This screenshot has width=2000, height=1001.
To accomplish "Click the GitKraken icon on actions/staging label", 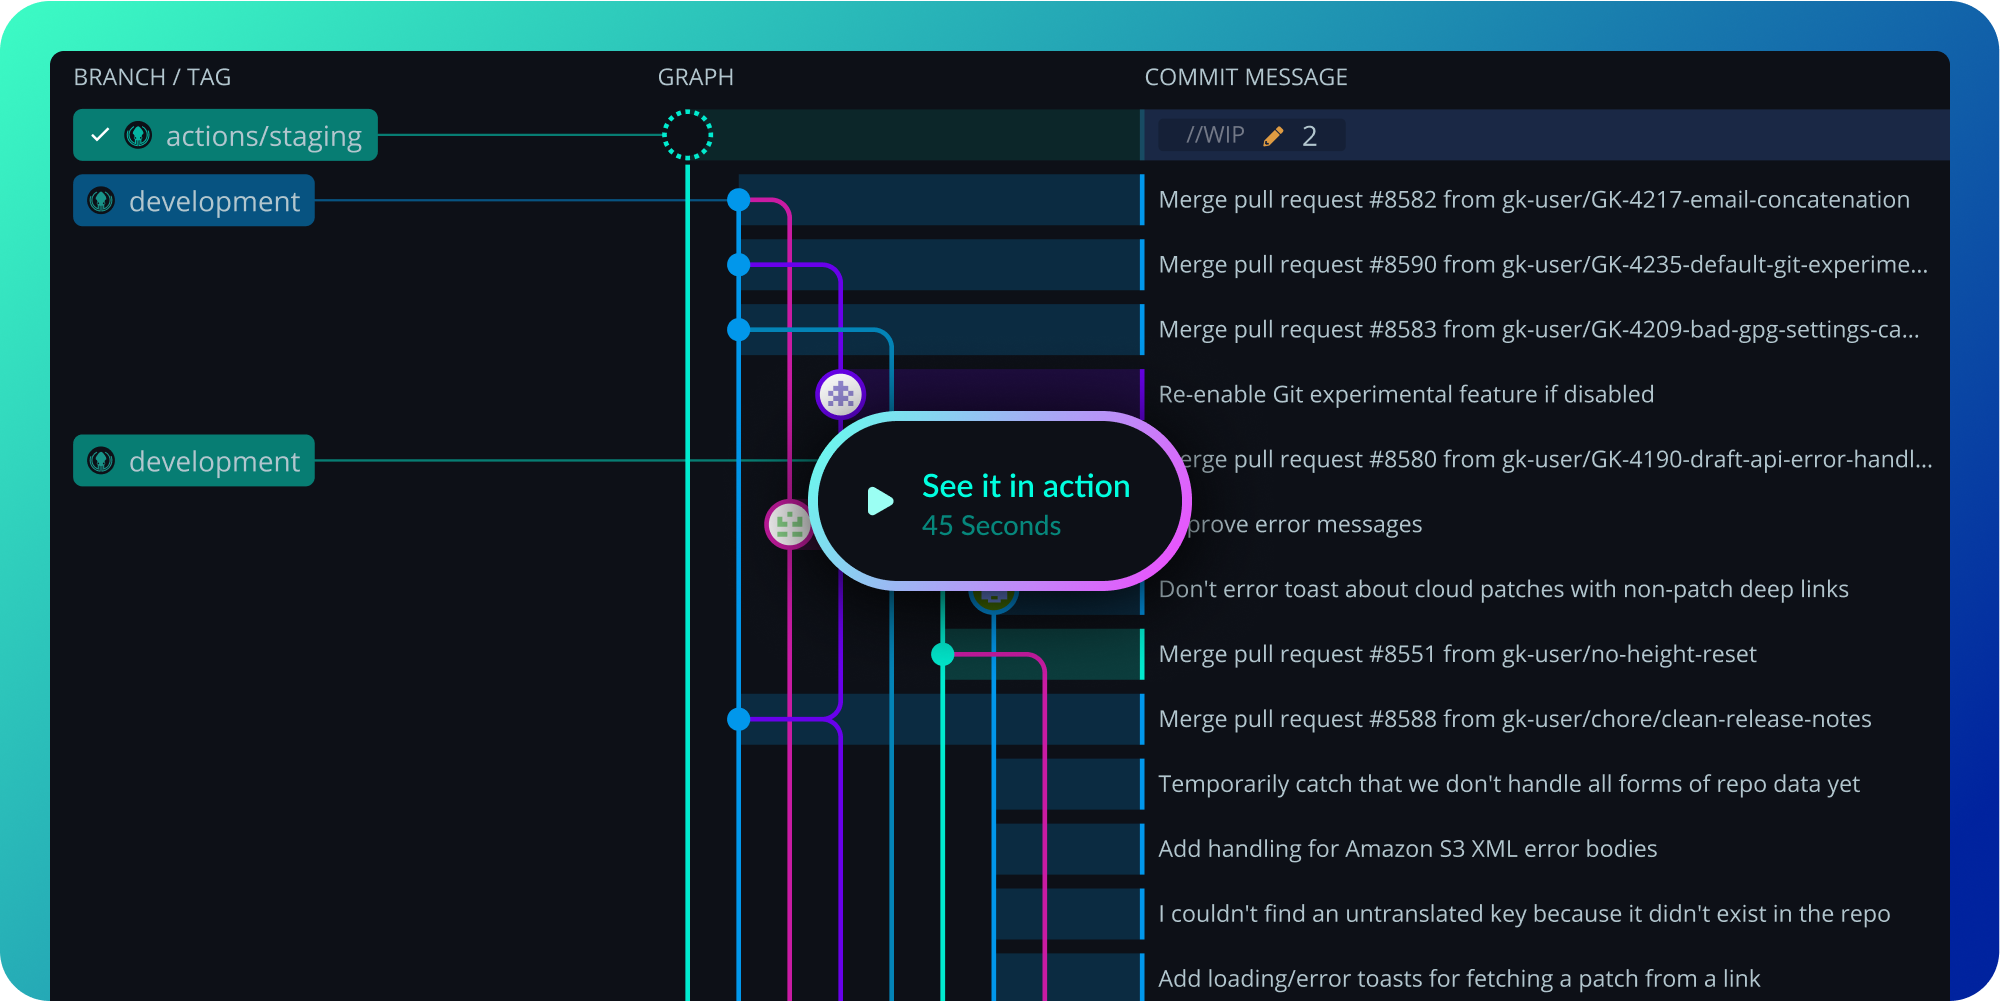I will pyautogui.click(x=138, y=135).
